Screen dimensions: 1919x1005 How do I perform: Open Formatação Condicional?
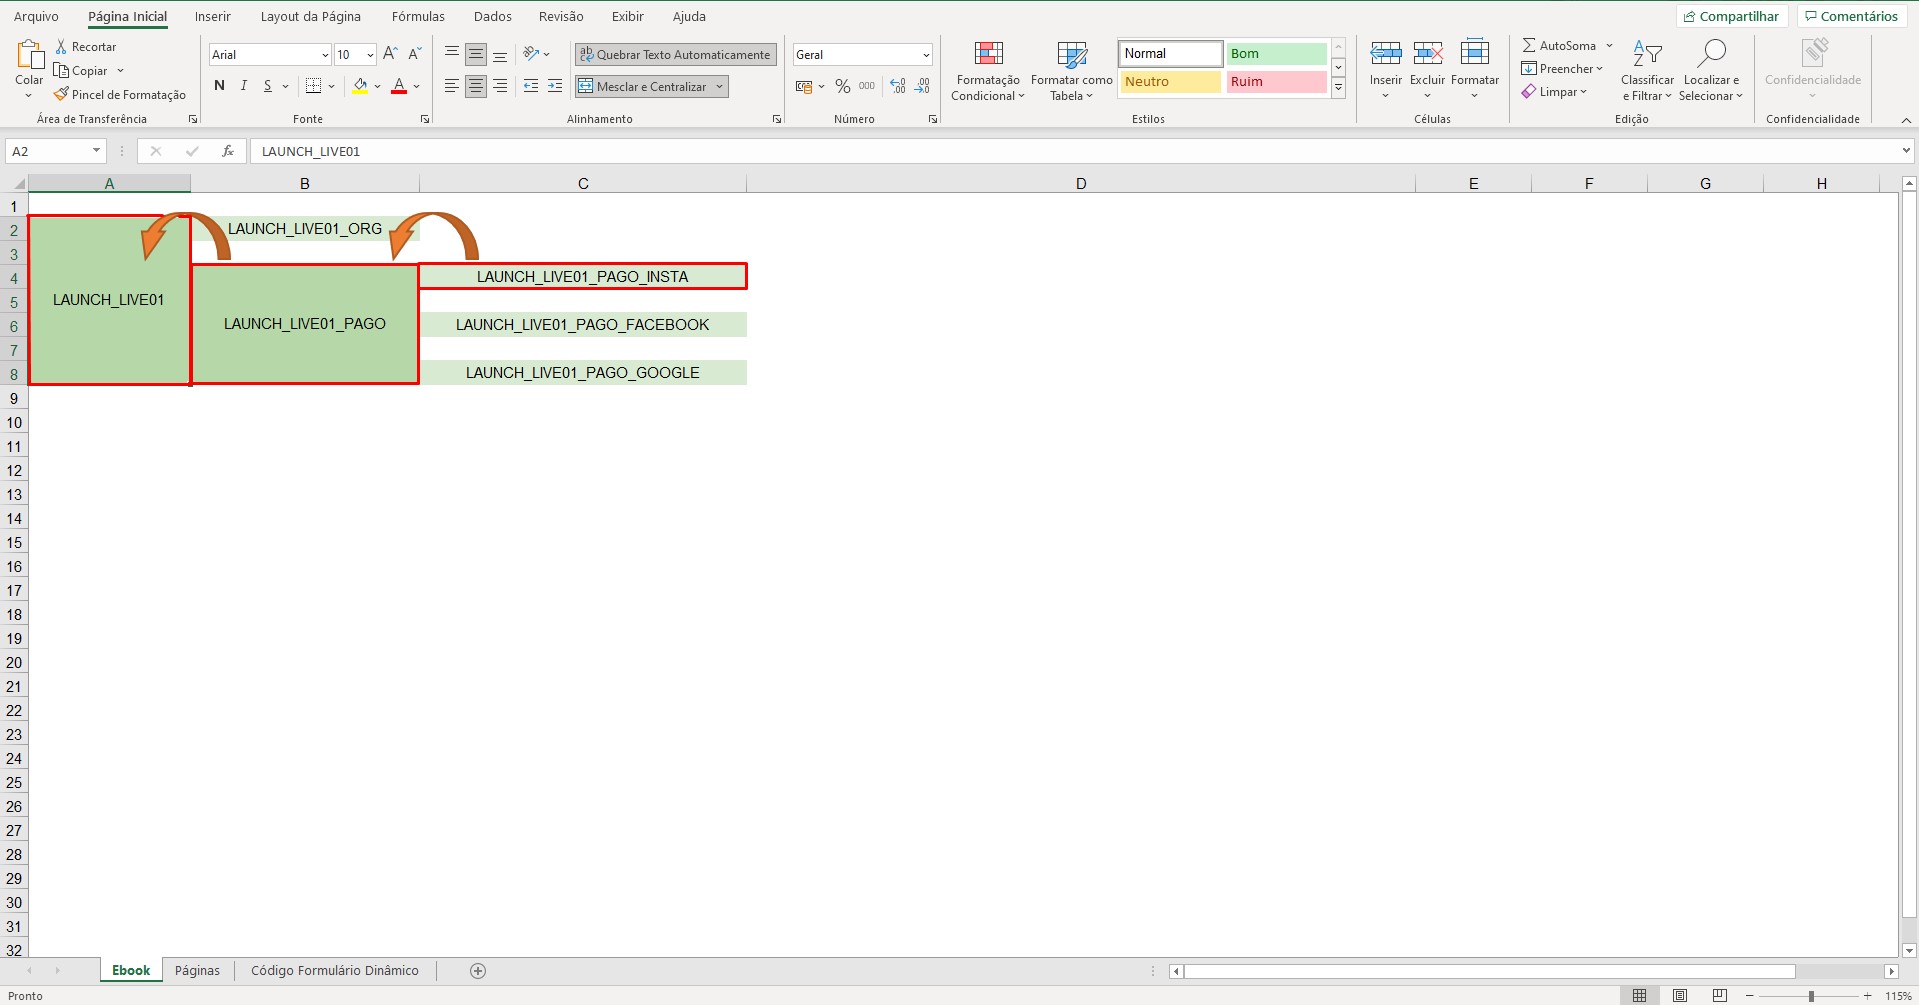[x=988, y=71]
